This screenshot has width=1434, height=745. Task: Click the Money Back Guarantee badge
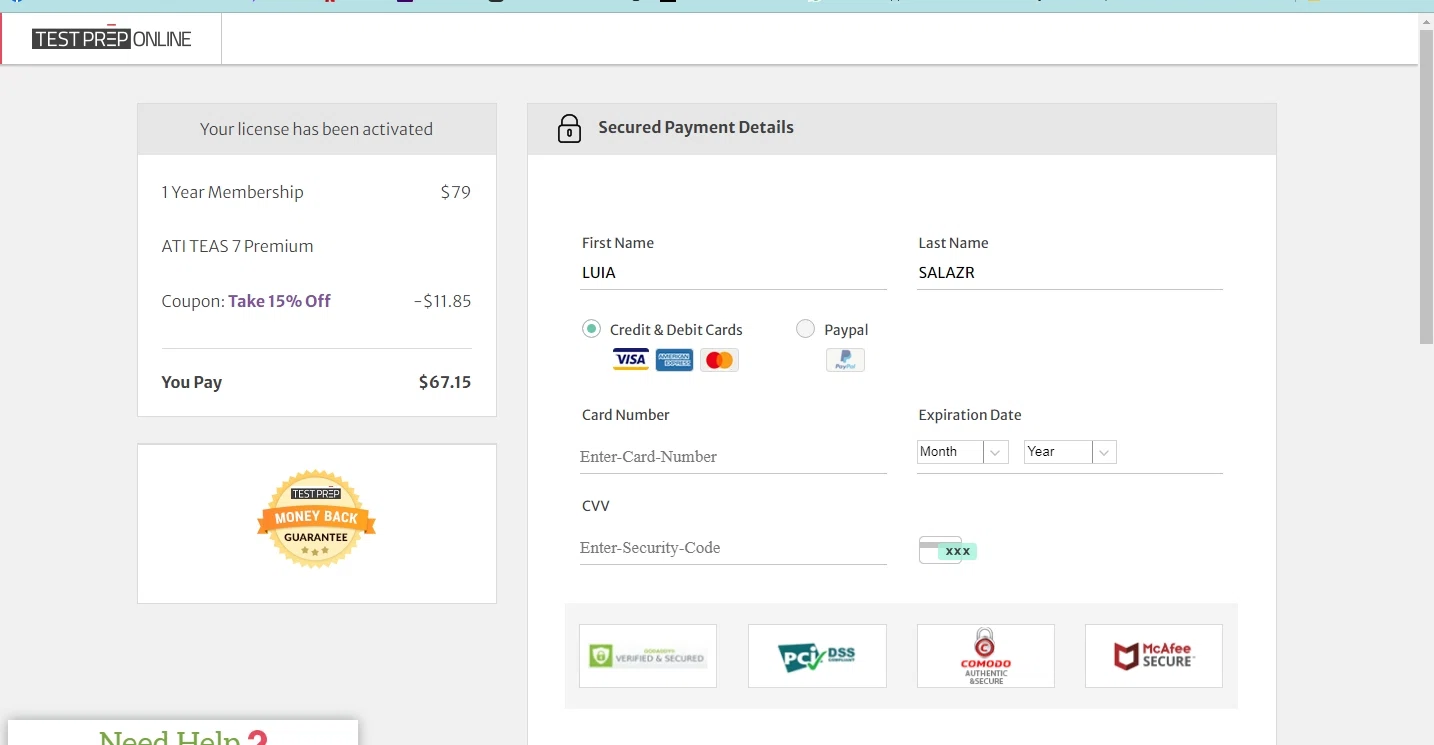[x=316, y=519]
